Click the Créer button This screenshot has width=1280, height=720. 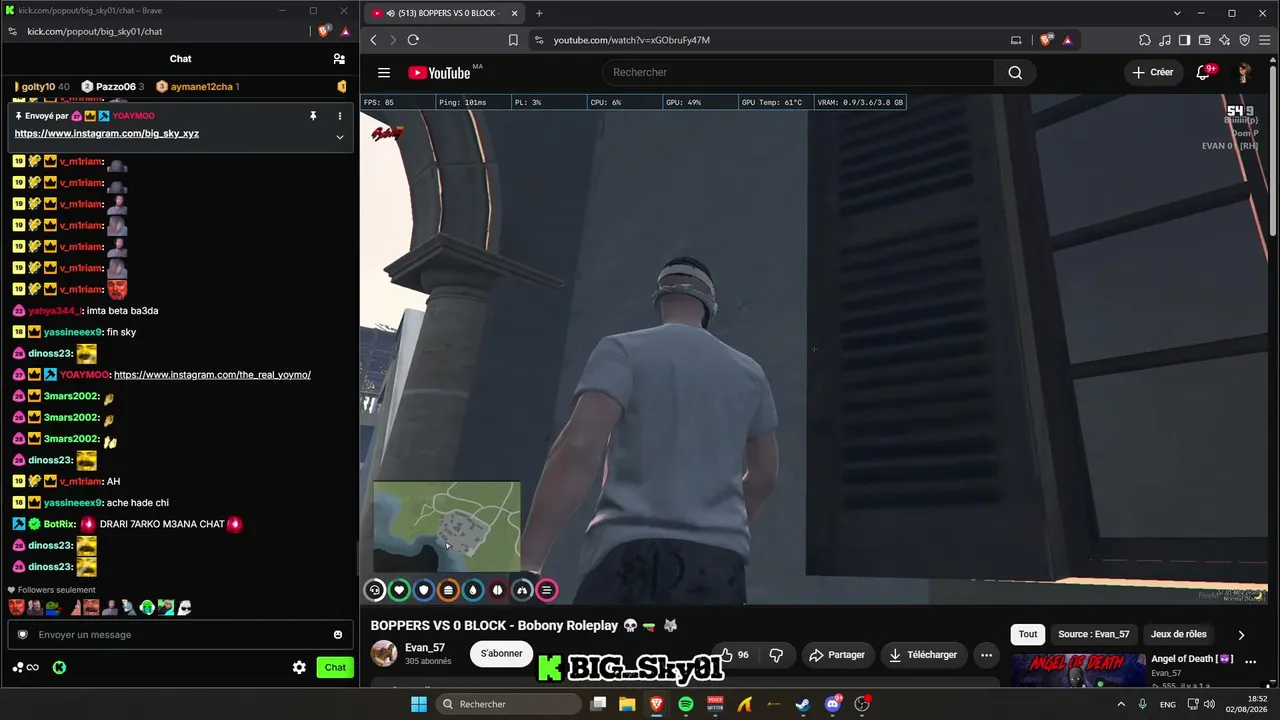[x=1153, y=72]
